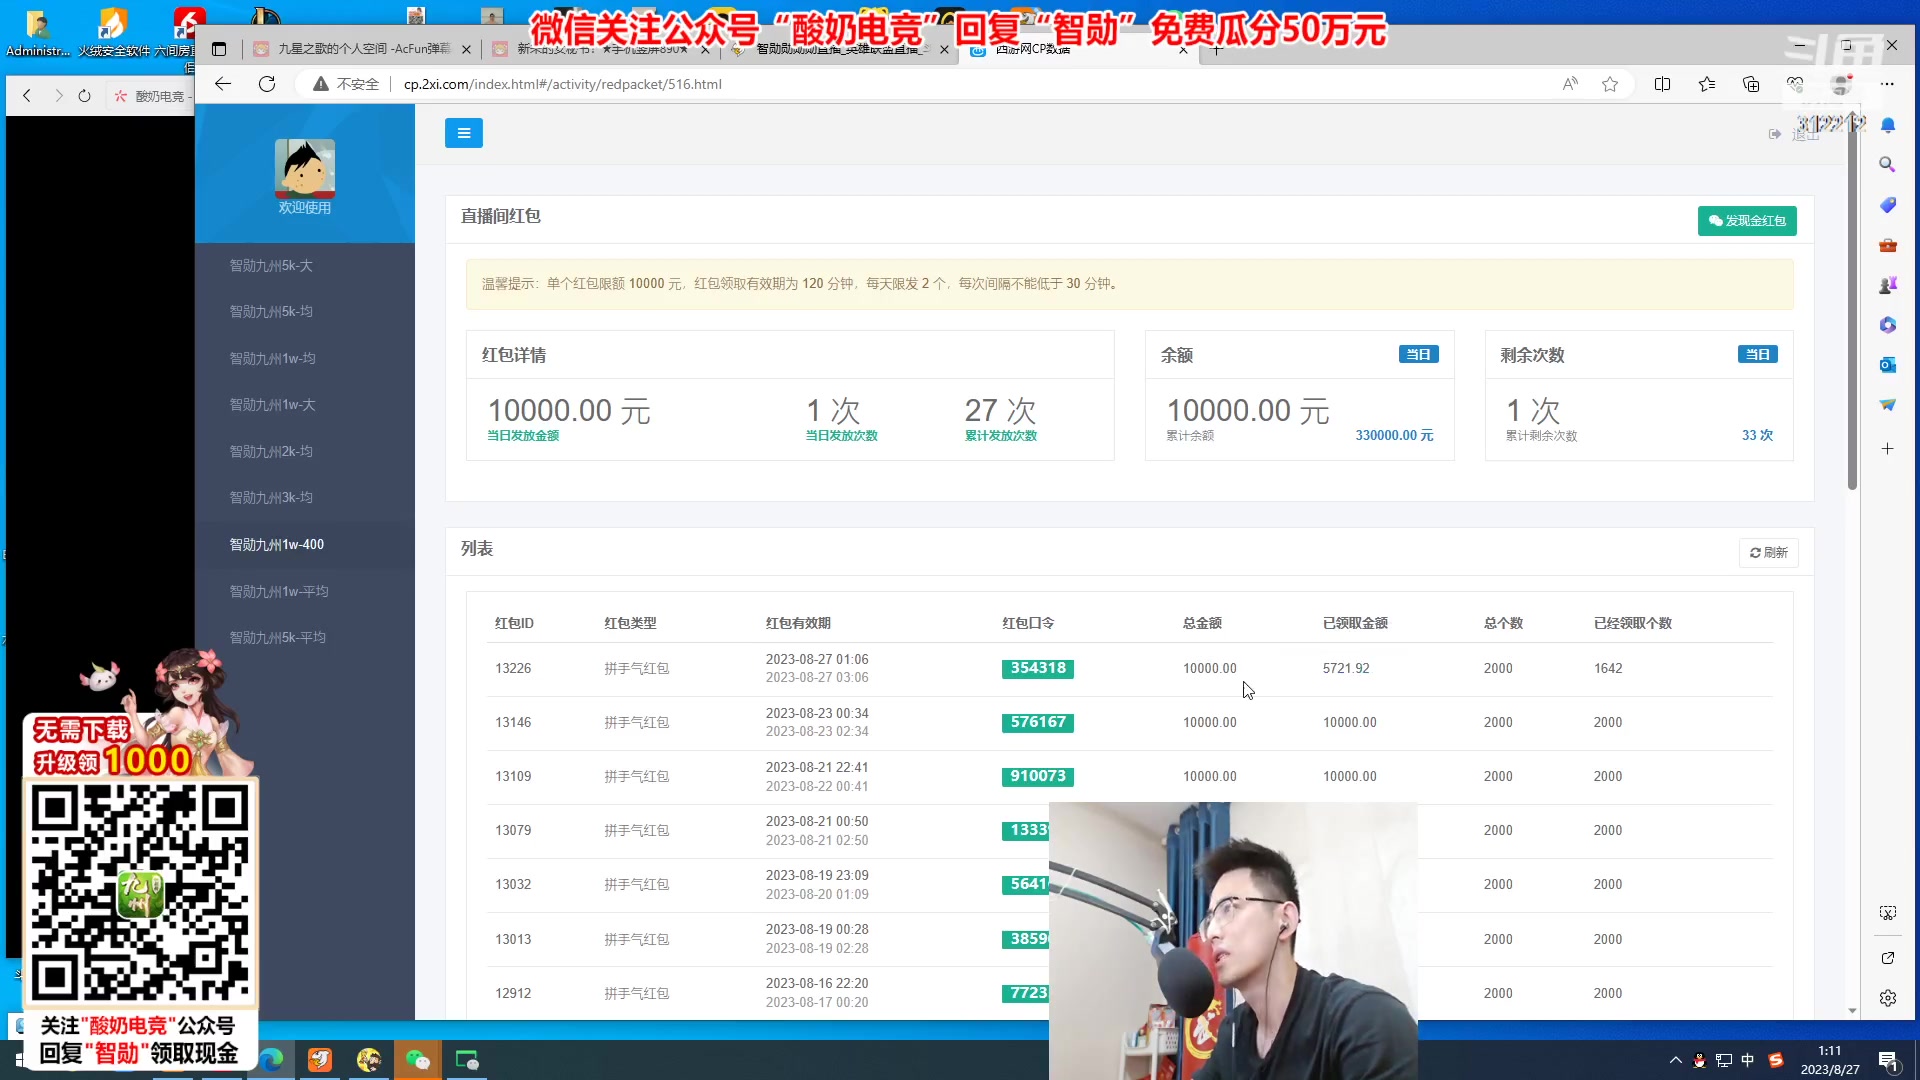Switch to 九星之歌的个人空间 AcFun tab
This screenshot has height=1080, width=1920.
coord(363,49)
